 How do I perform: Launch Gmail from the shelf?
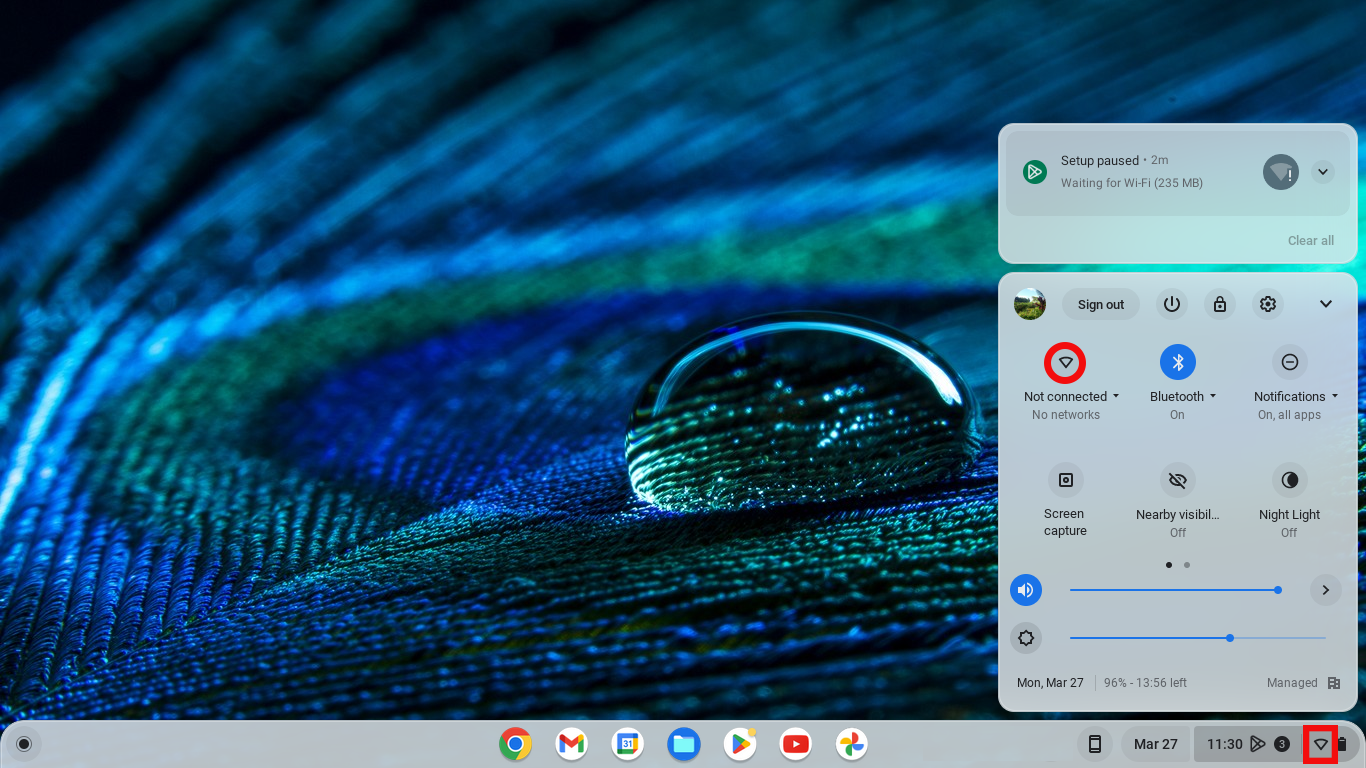[571, 744]
